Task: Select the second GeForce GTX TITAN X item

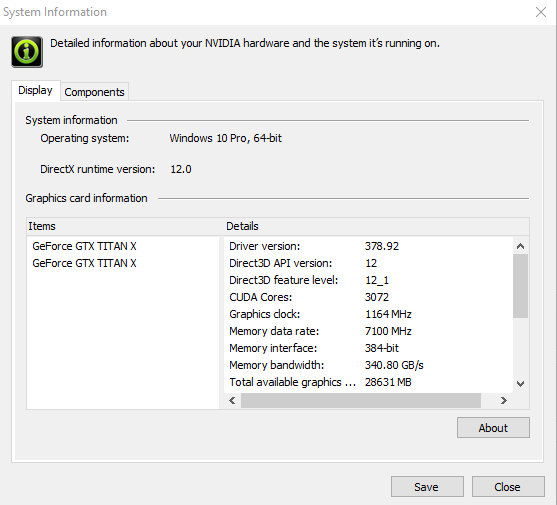Action: tap(84, 263)
